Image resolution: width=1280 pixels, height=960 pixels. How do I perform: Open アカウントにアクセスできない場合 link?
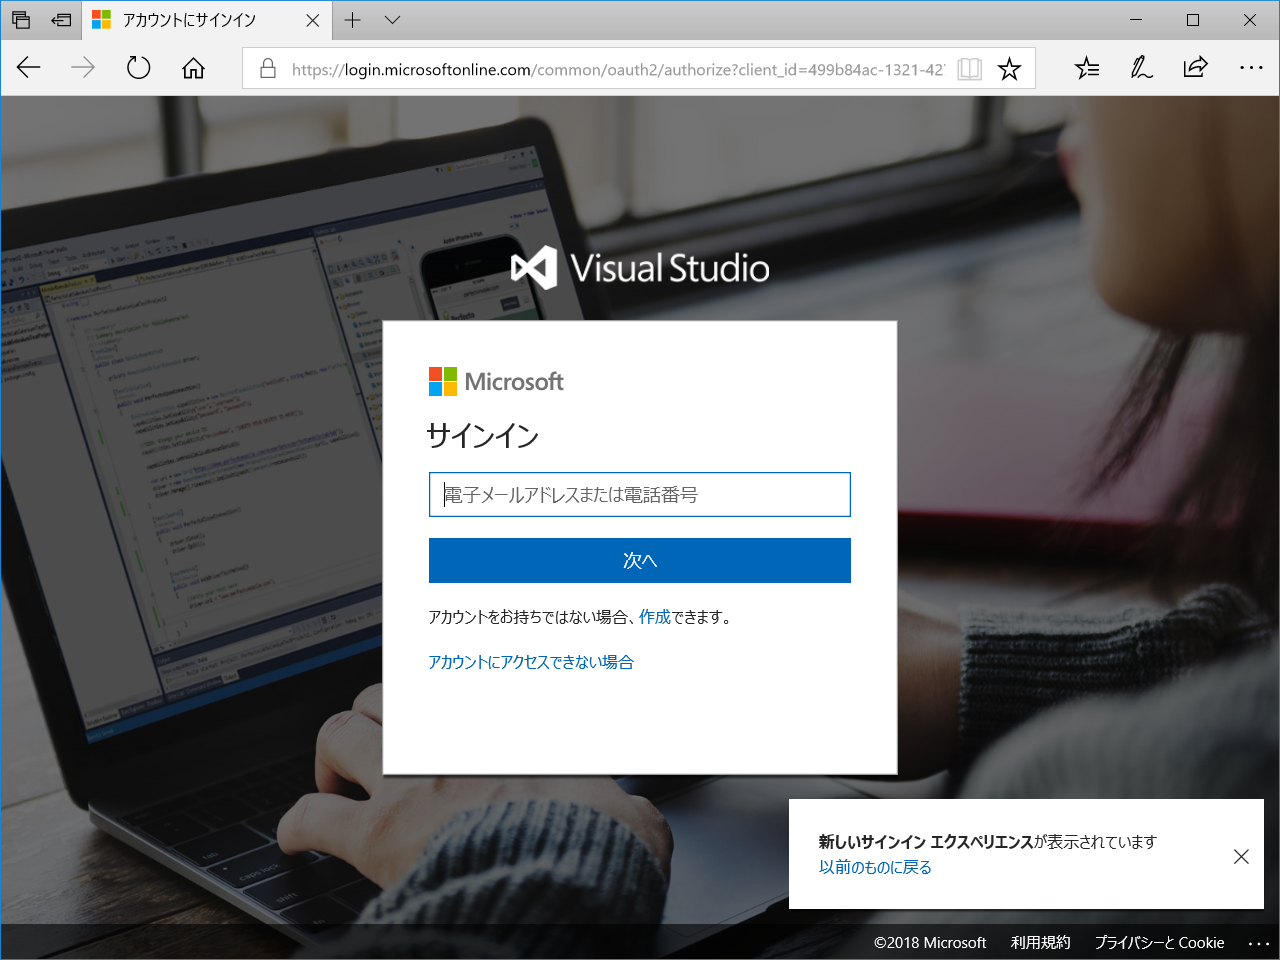coord(531,662)
